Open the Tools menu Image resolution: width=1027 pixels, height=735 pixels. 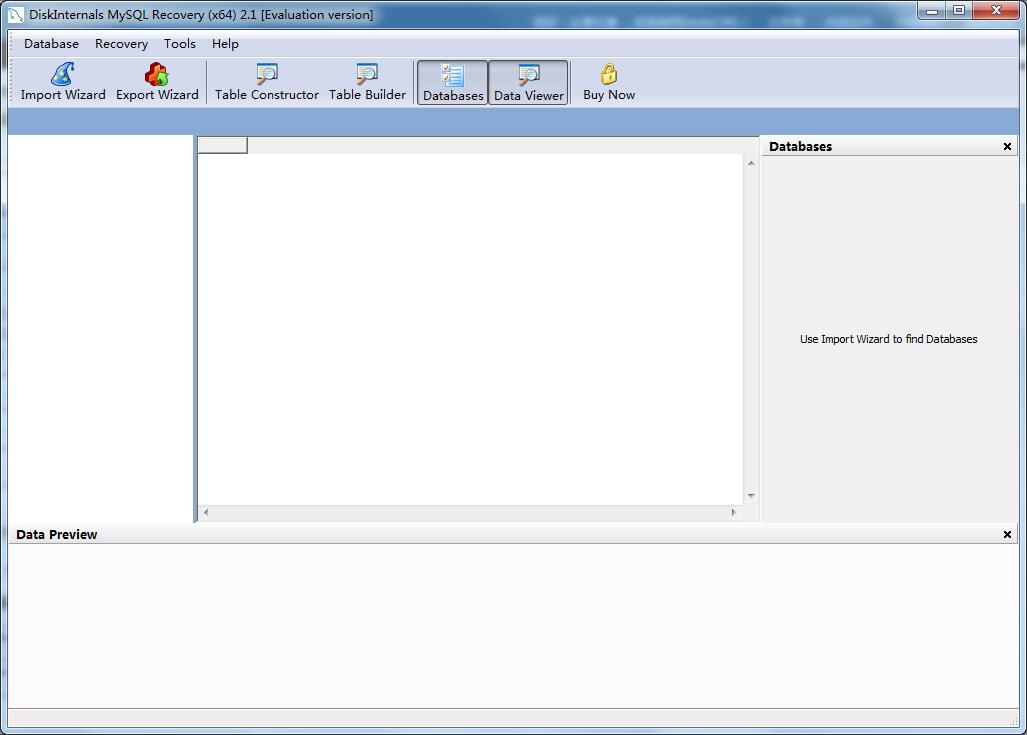tap(180, 44)
